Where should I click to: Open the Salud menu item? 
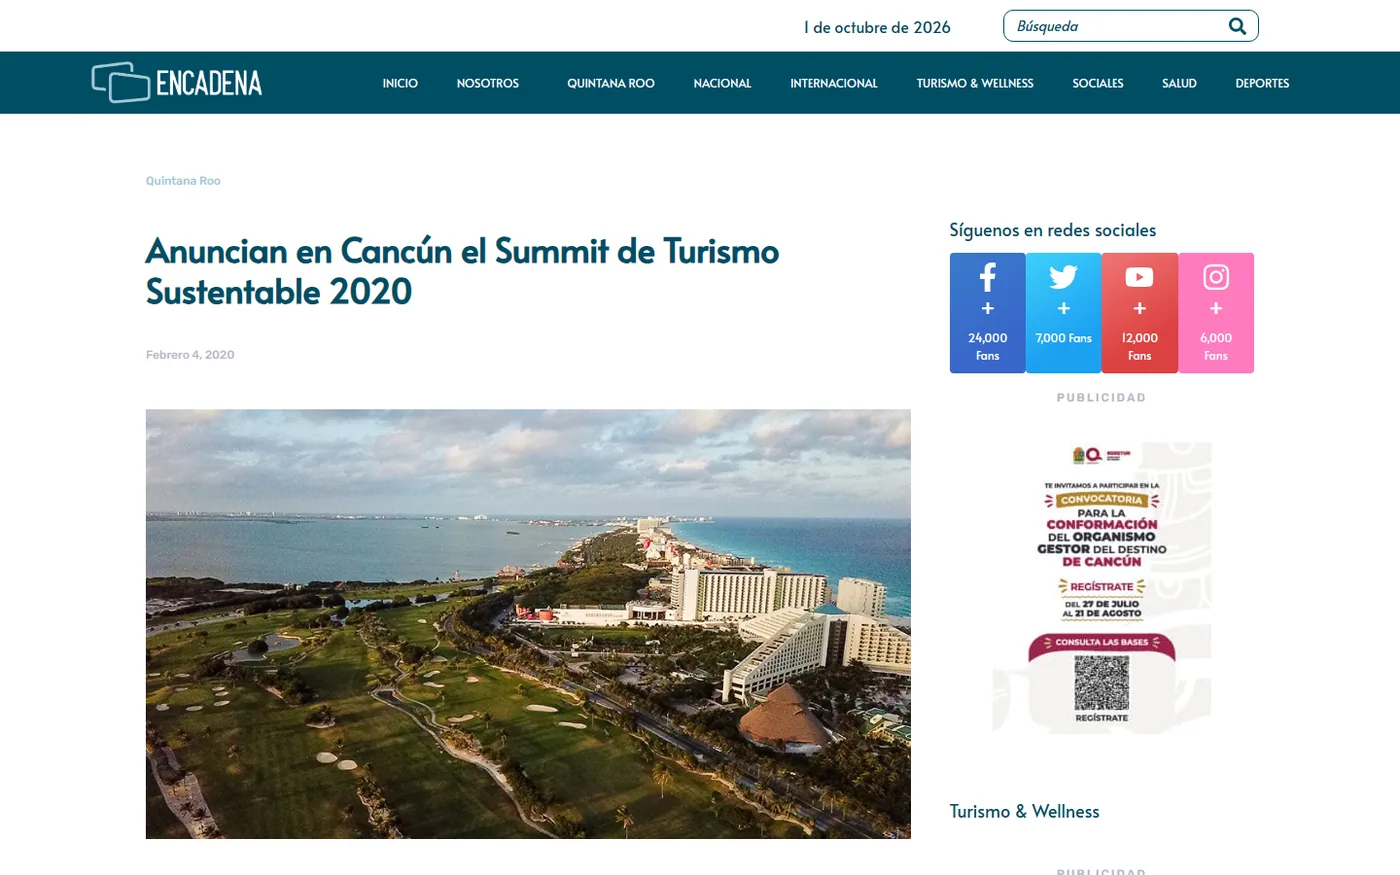(1179, 83)
